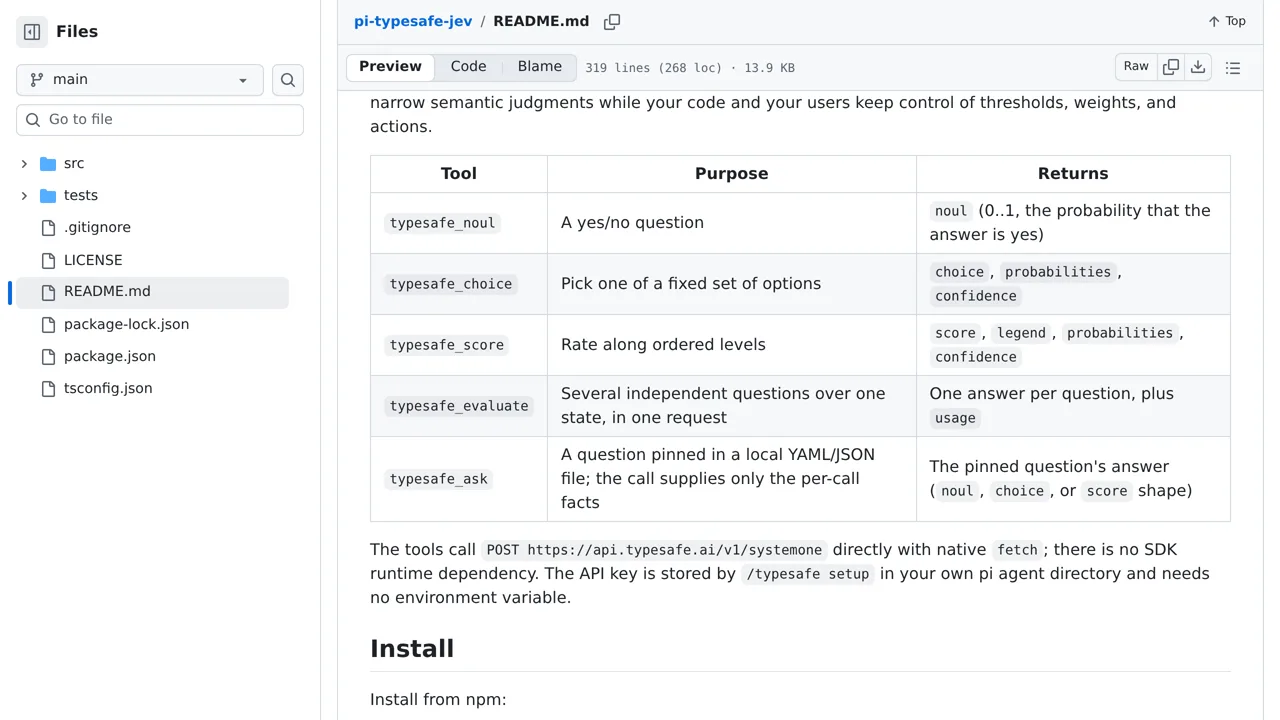Click the '319 lines (268 loc)' file info

point(654,68)
